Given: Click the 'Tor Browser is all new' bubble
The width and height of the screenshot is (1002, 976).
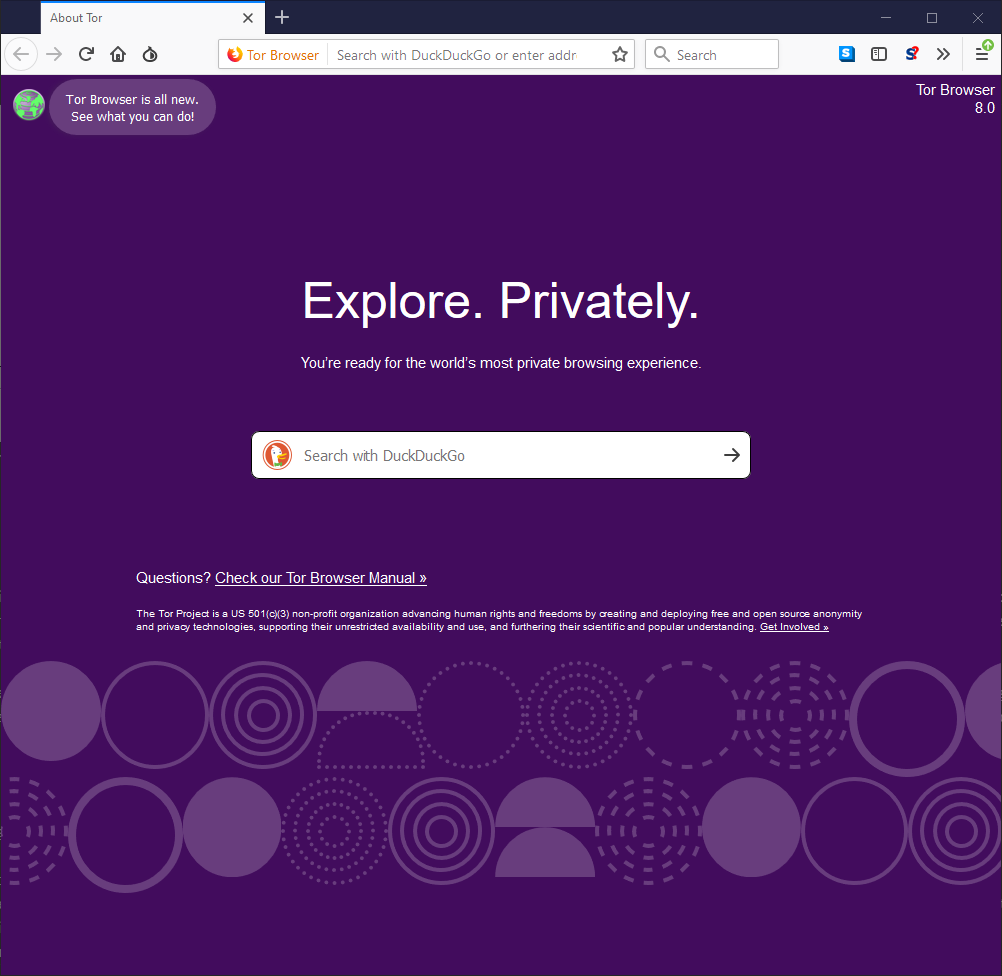Looking at the screenshot, I should pos(132,107).
